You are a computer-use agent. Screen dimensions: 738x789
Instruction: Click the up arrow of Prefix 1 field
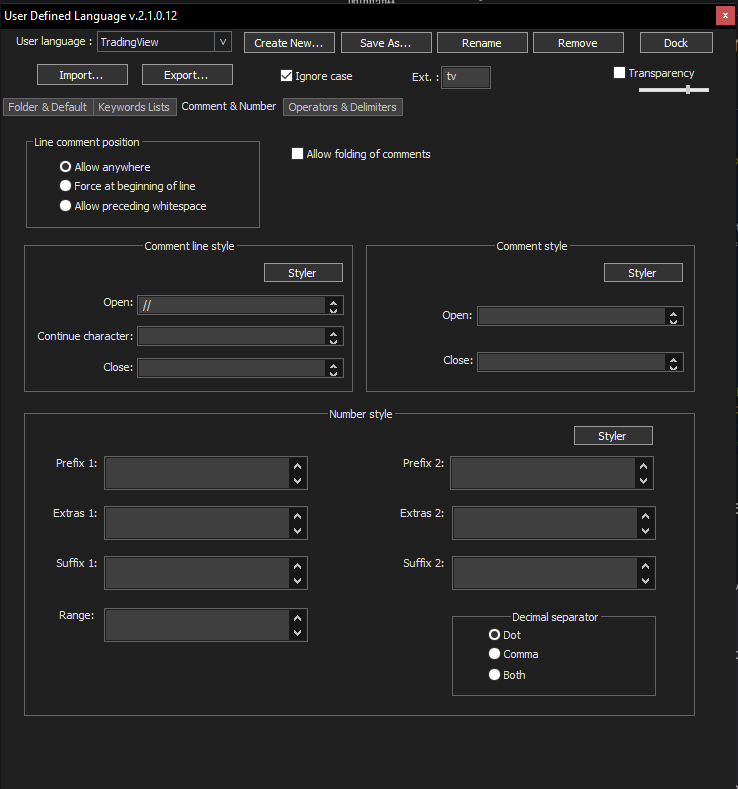pyautogui.click(x=298, y=466)
